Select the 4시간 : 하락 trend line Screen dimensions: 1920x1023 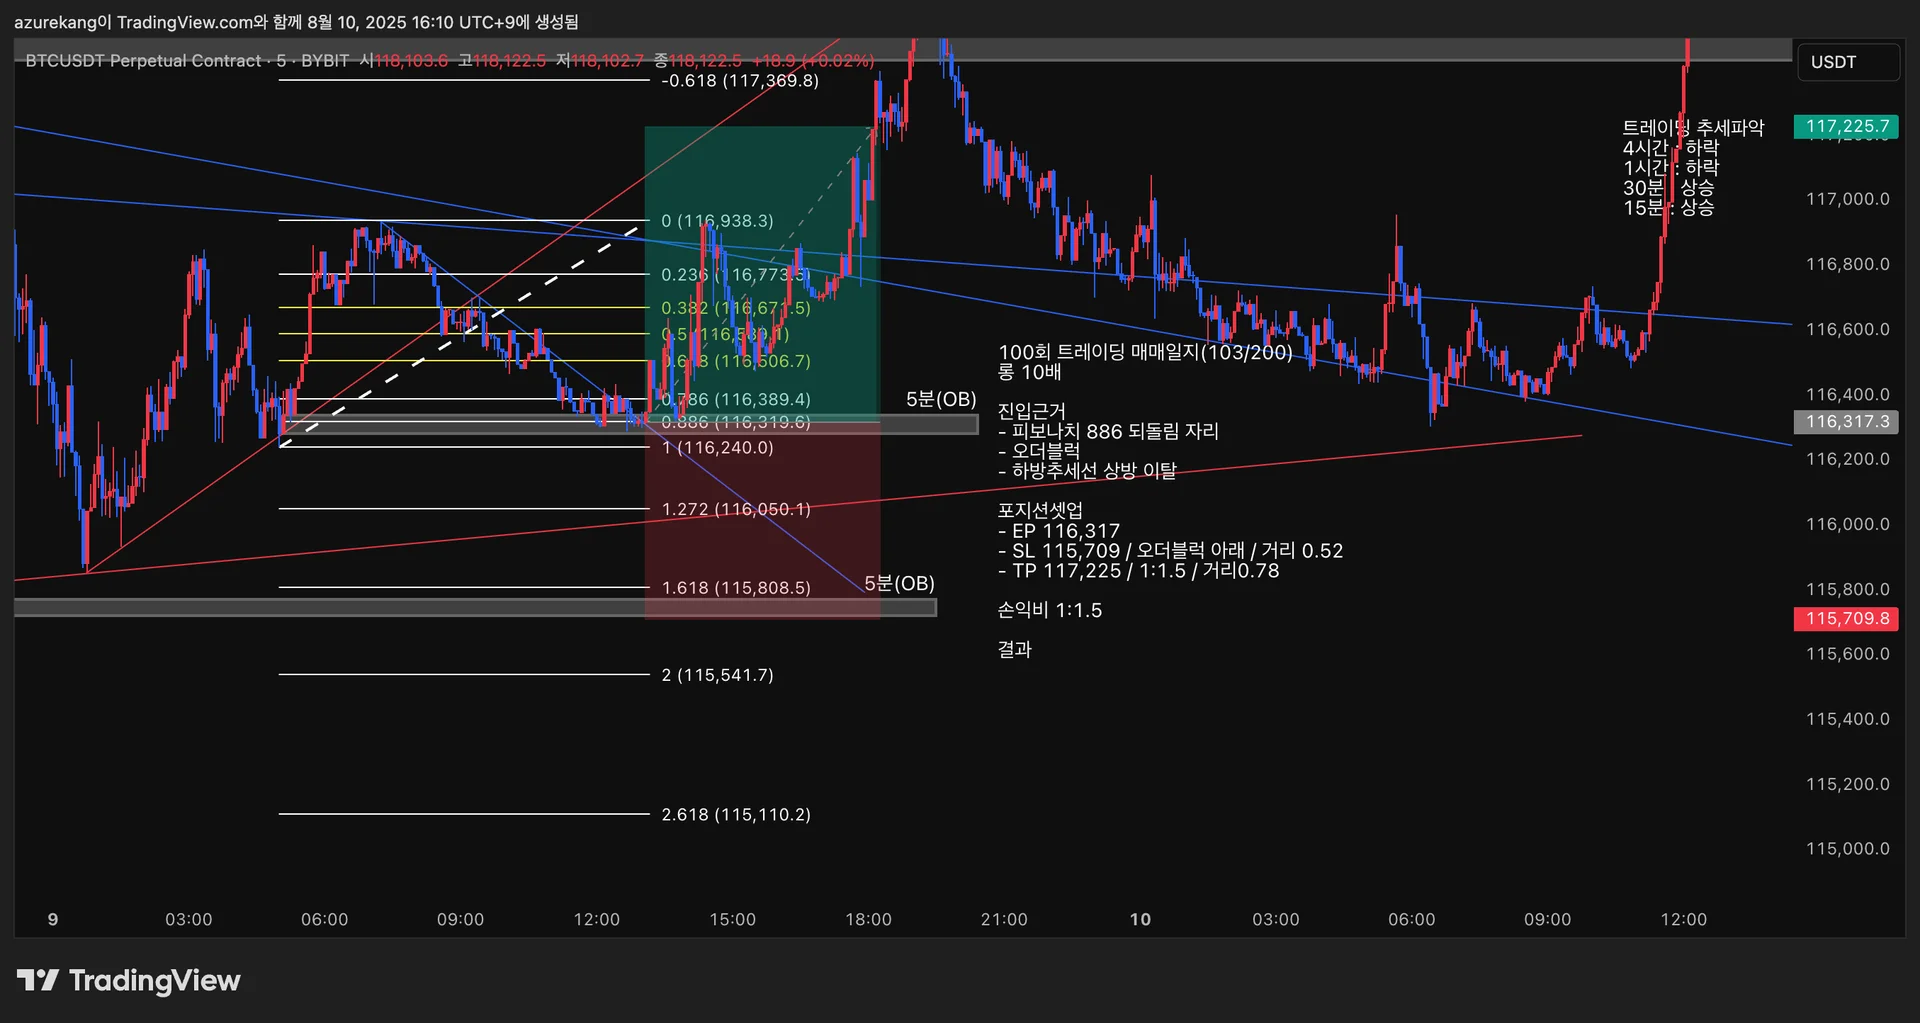click(x=1670, y=148)
